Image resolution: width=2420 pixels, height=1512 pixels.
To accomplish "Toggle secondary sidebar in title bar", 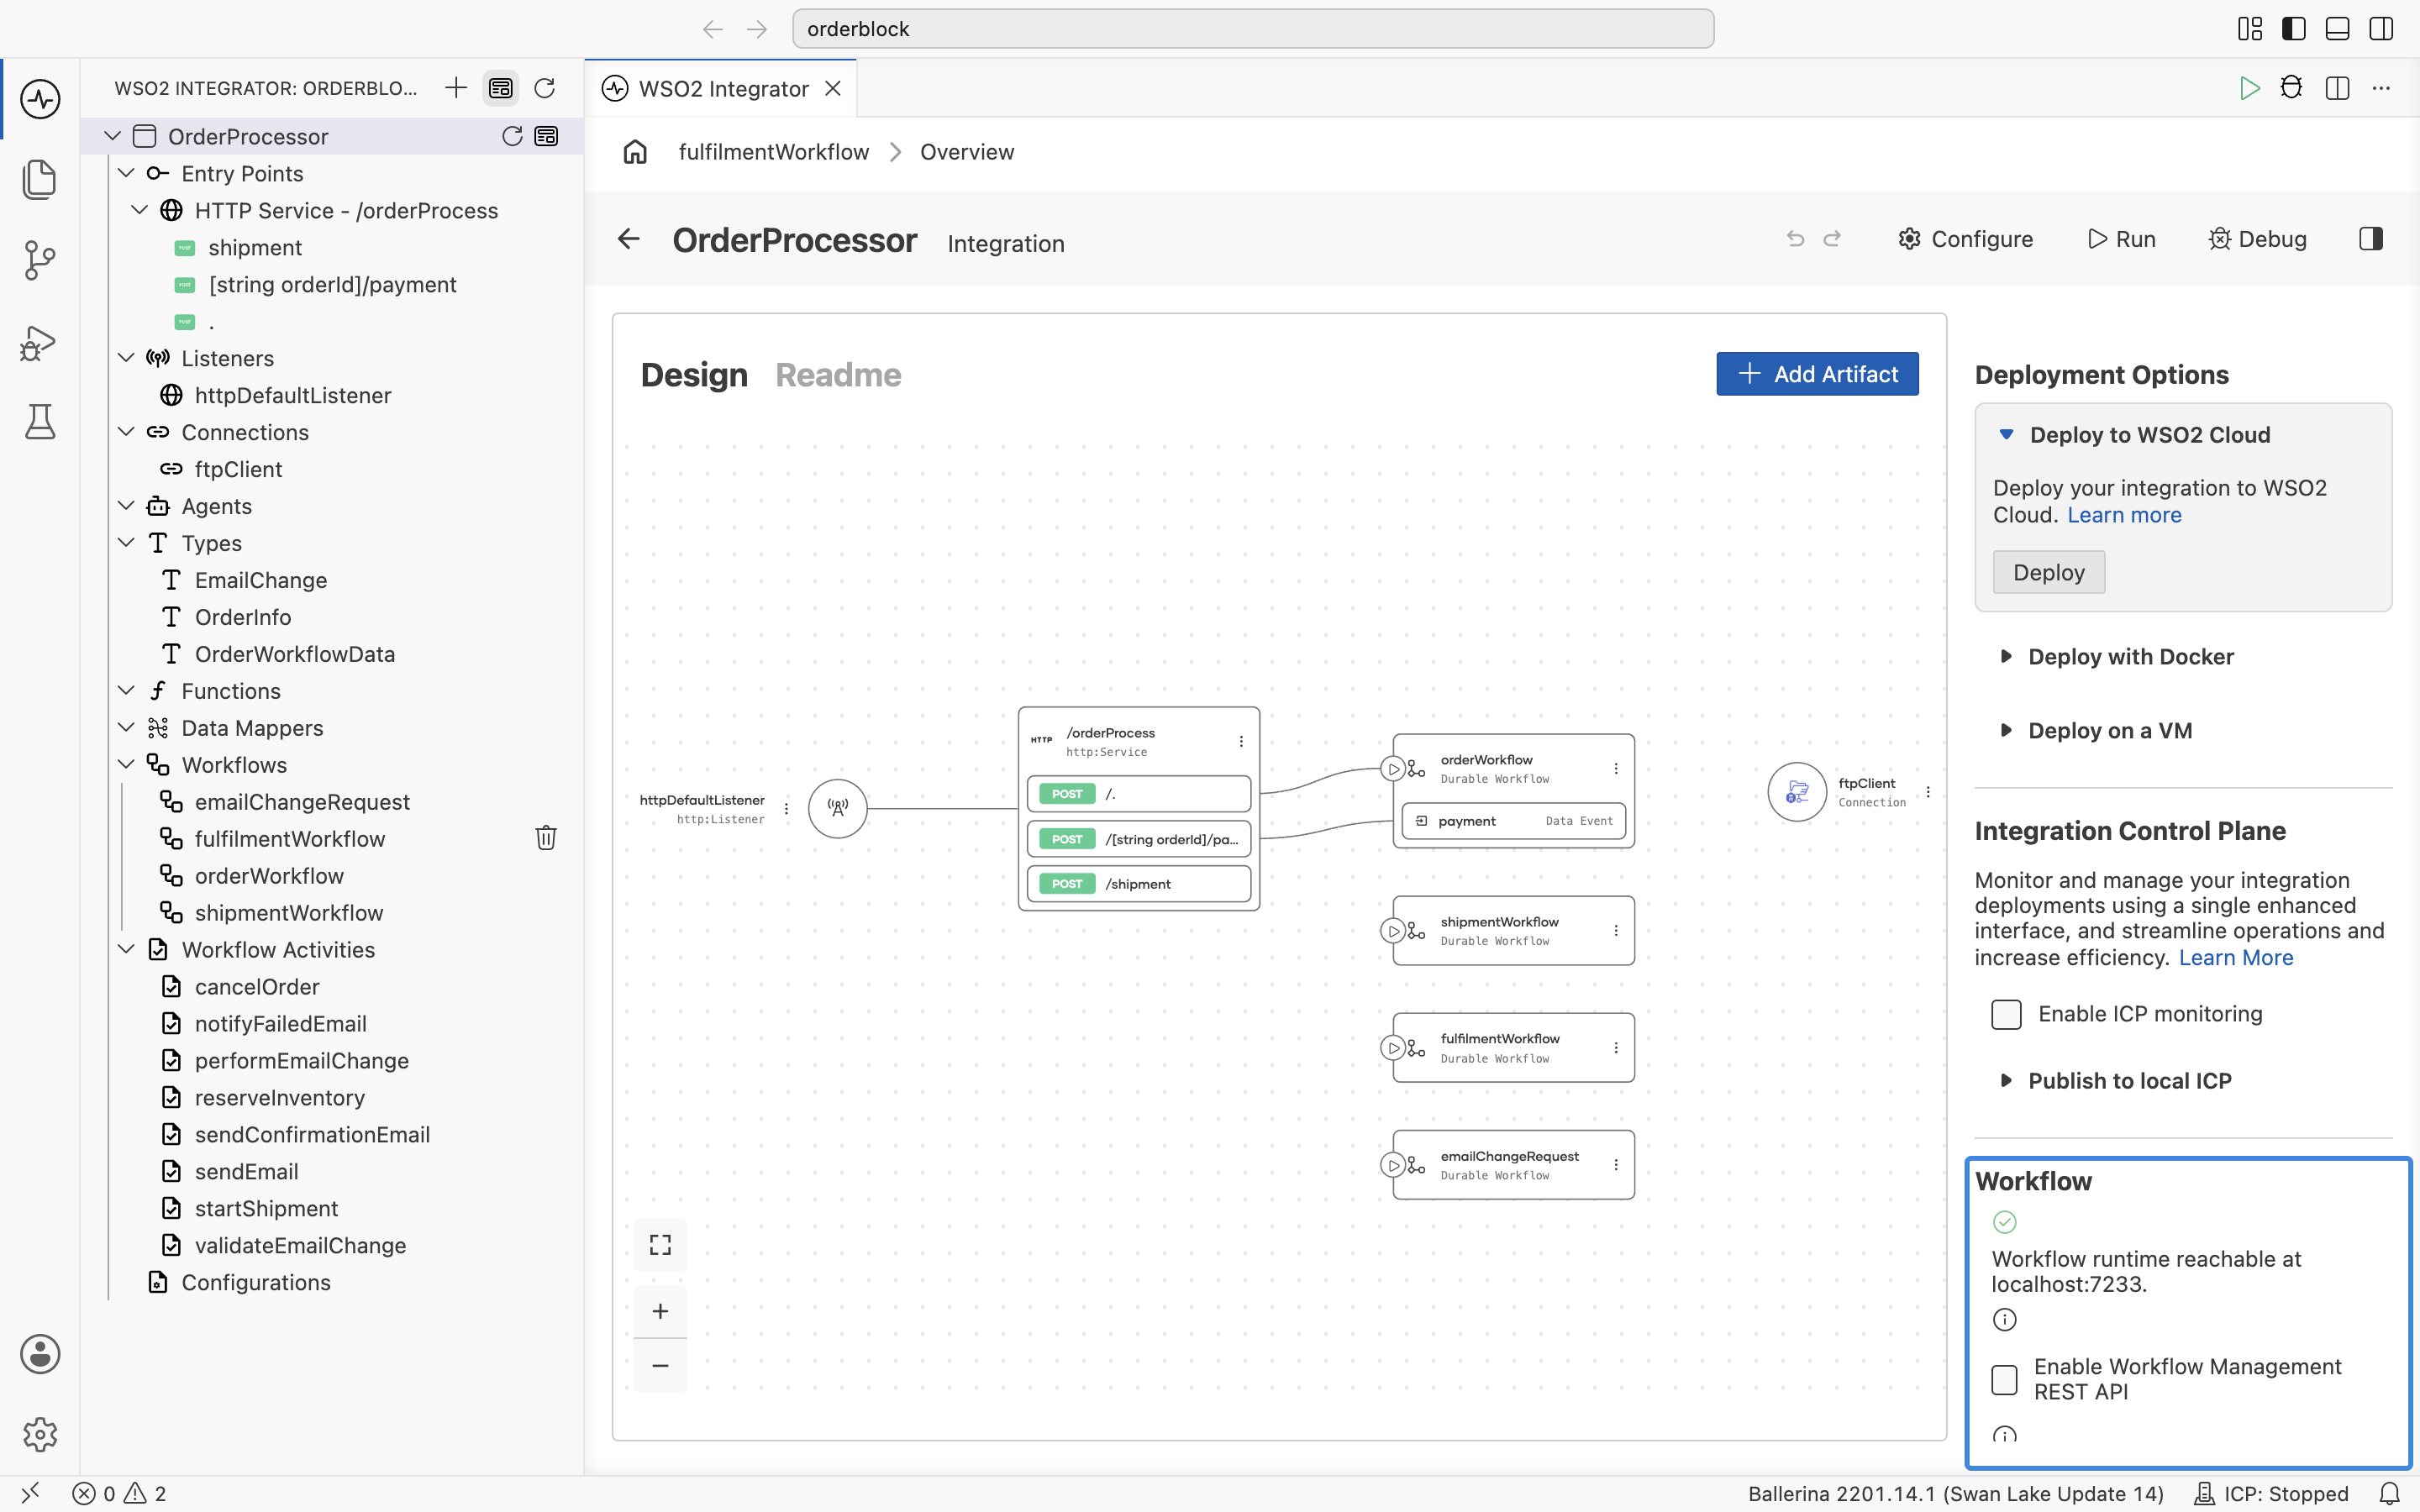I will 2382,29.
